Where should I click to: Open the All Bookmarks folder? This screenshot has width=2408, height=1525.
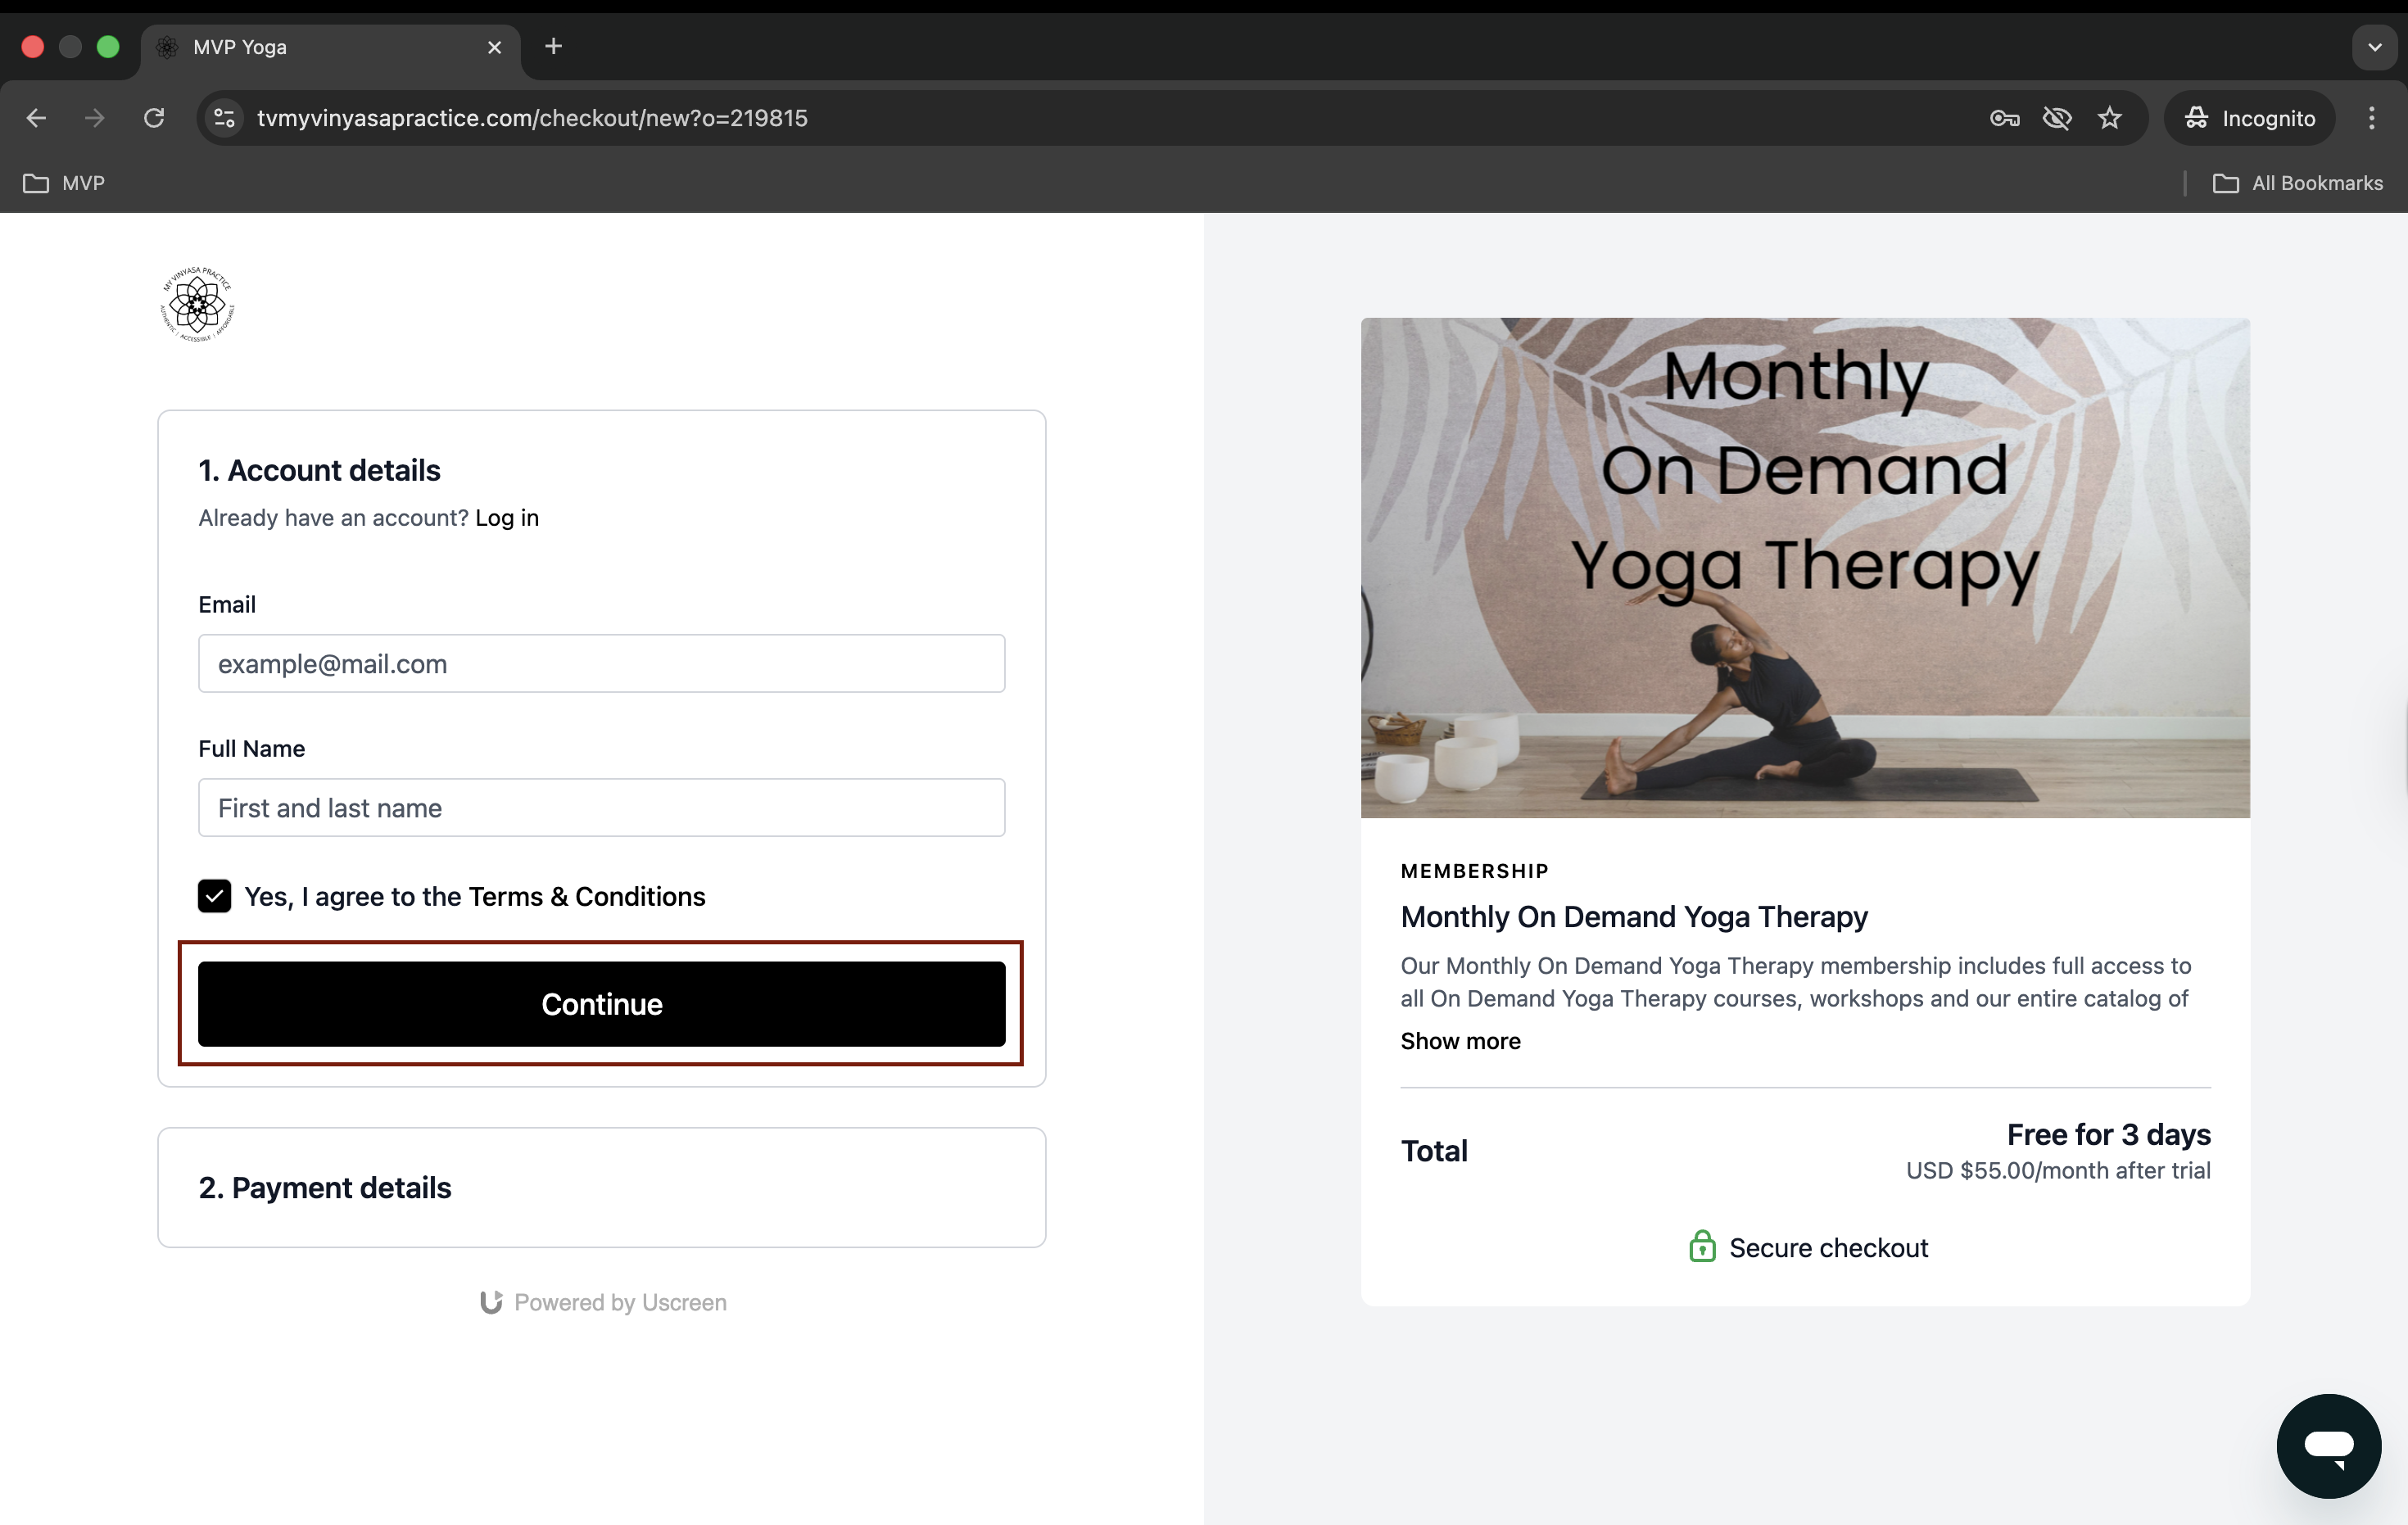[x=2297, y=183]
